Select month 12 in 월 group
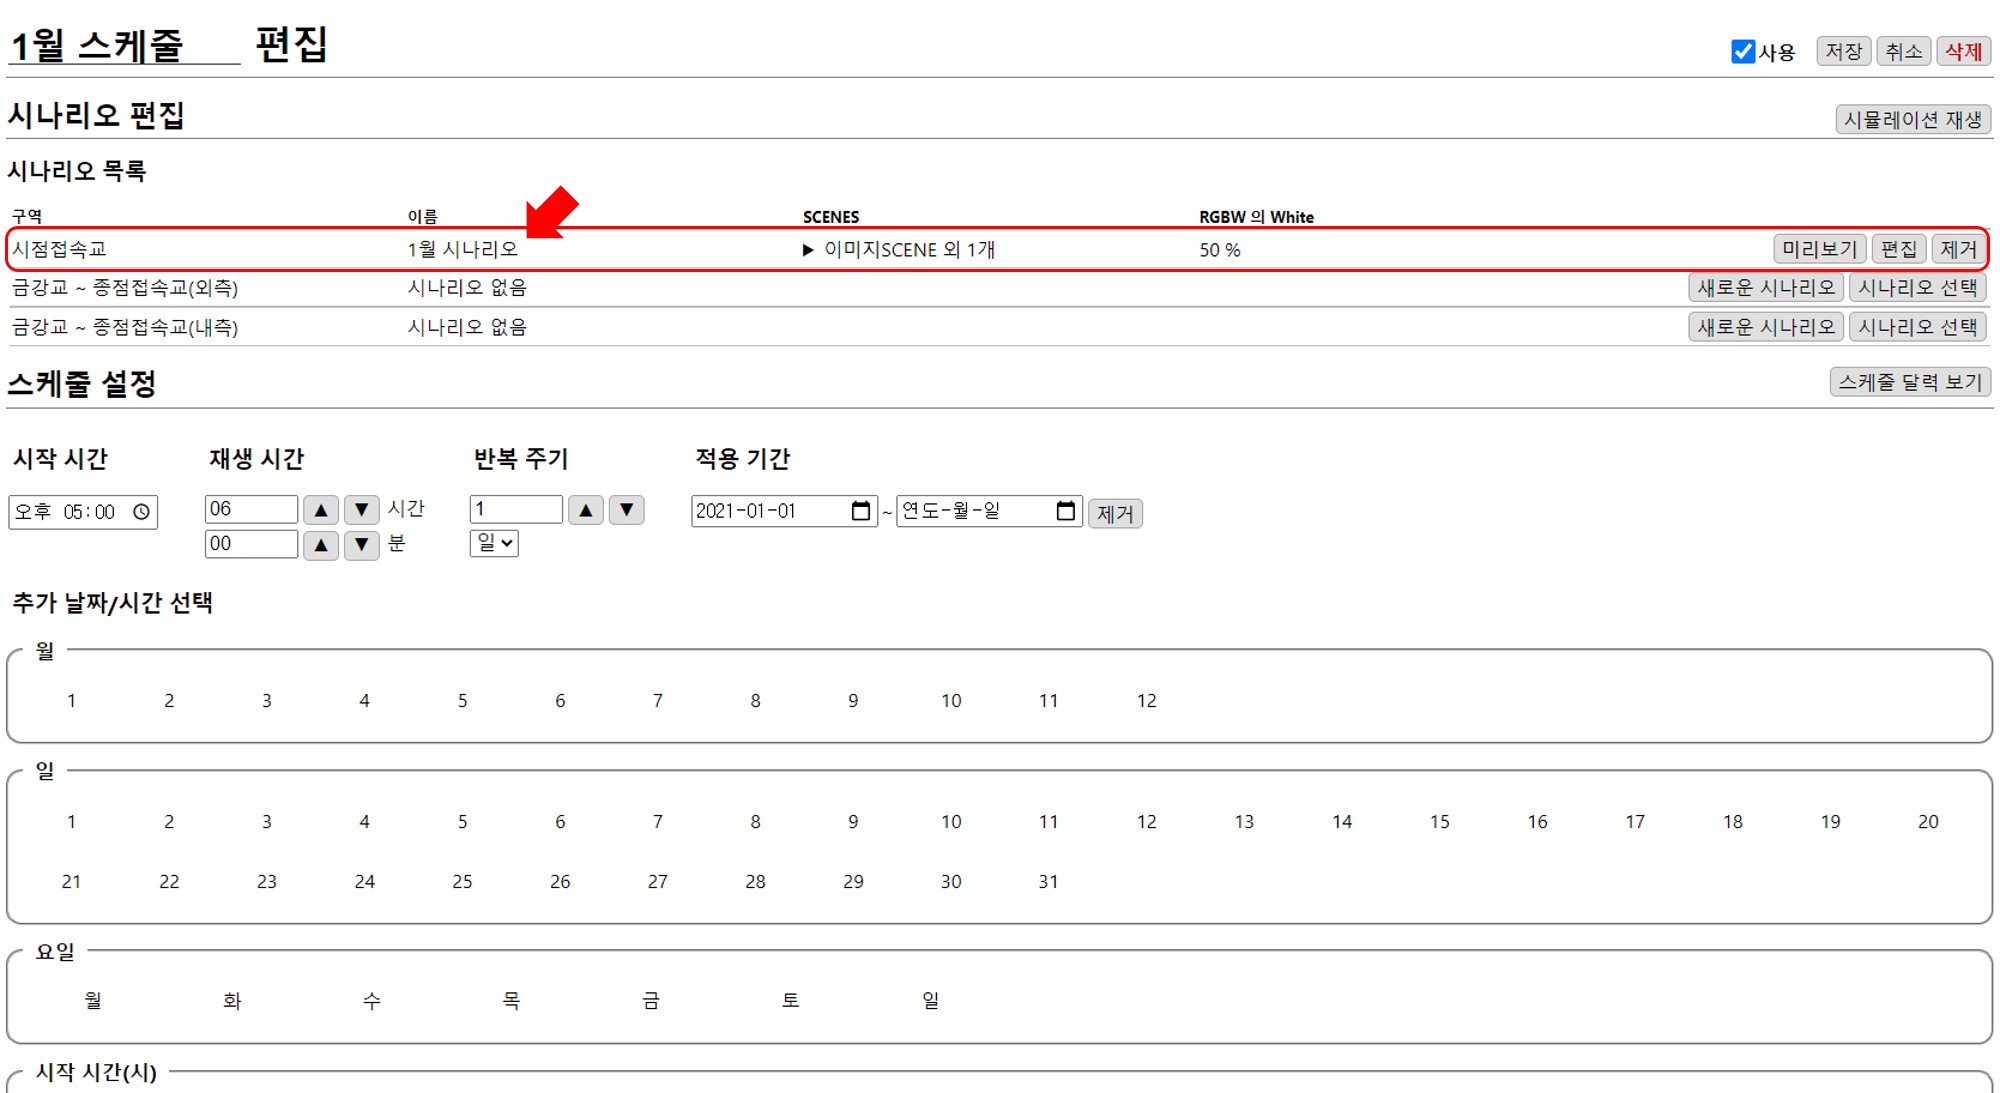 tap(1146, 701)
